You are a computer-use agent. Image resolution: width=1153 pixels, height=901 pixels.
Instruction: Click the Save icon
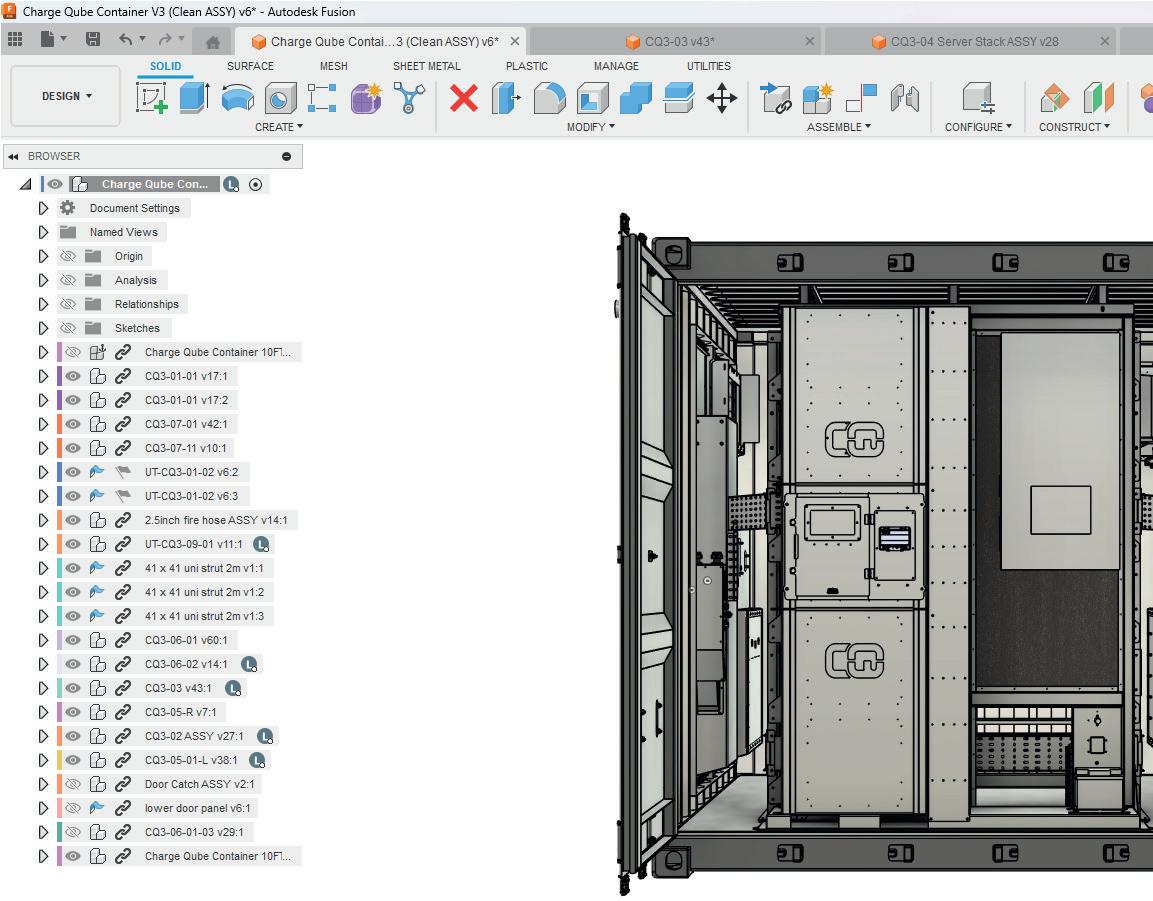point(93,40)
